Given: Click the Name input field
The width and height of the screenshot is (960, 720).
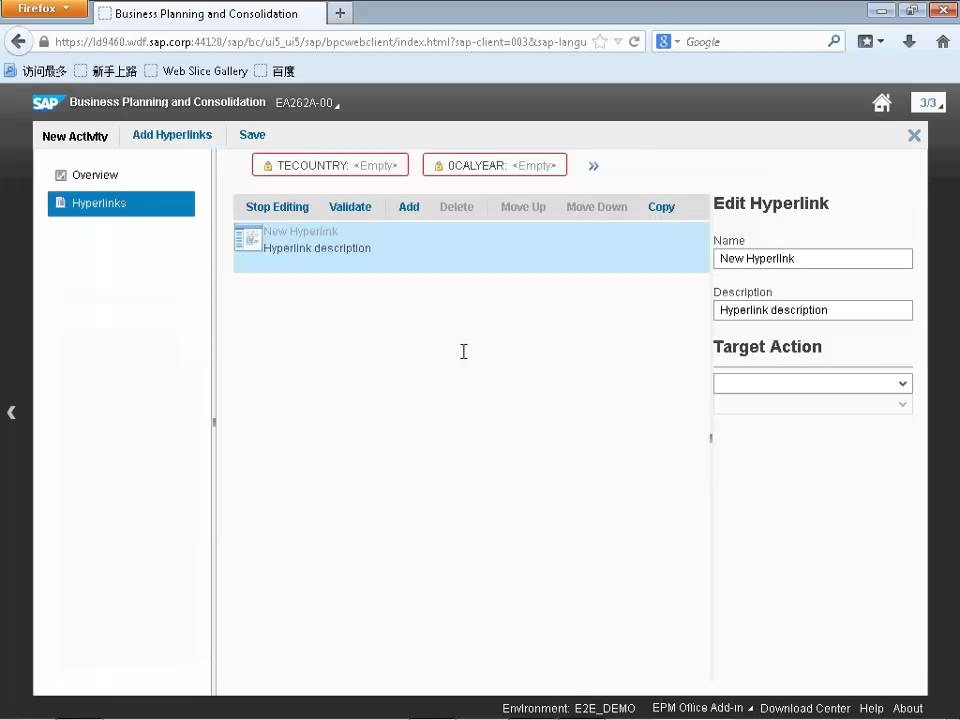Looking at the screenshot, I should tap(812, 258).
